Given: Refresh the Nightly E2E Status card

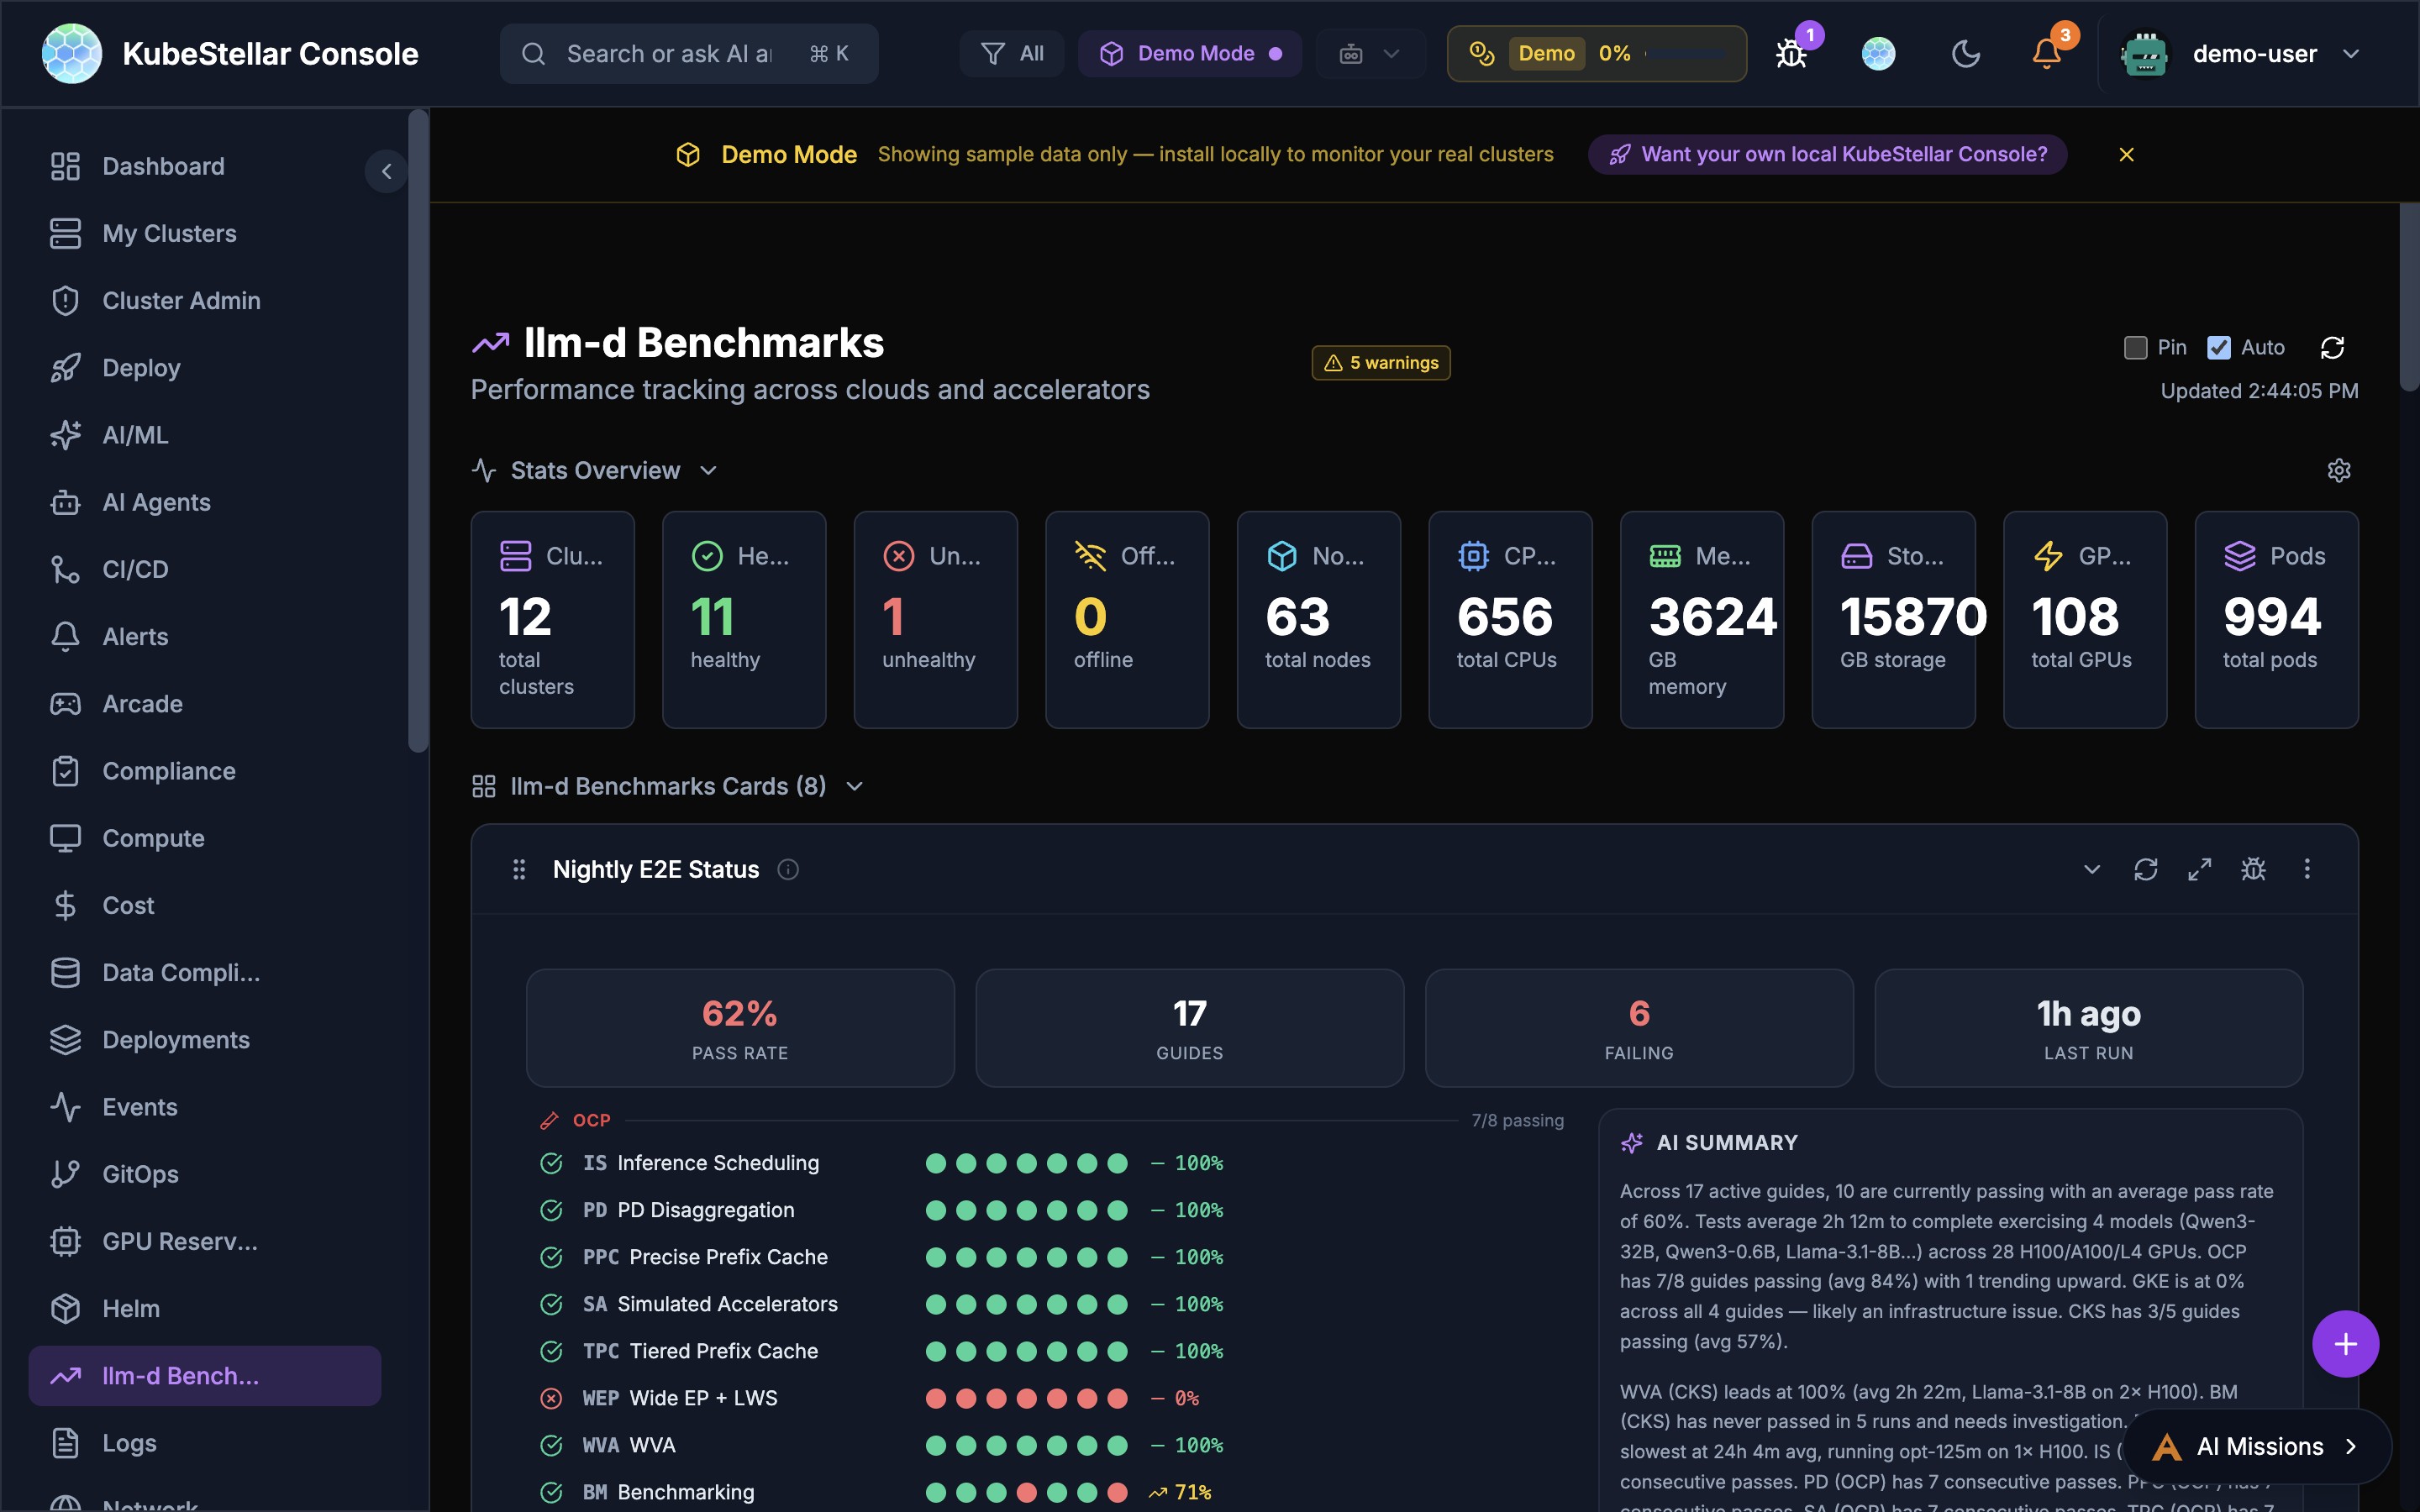Looking at the screenshot, I should (2147, 869).
